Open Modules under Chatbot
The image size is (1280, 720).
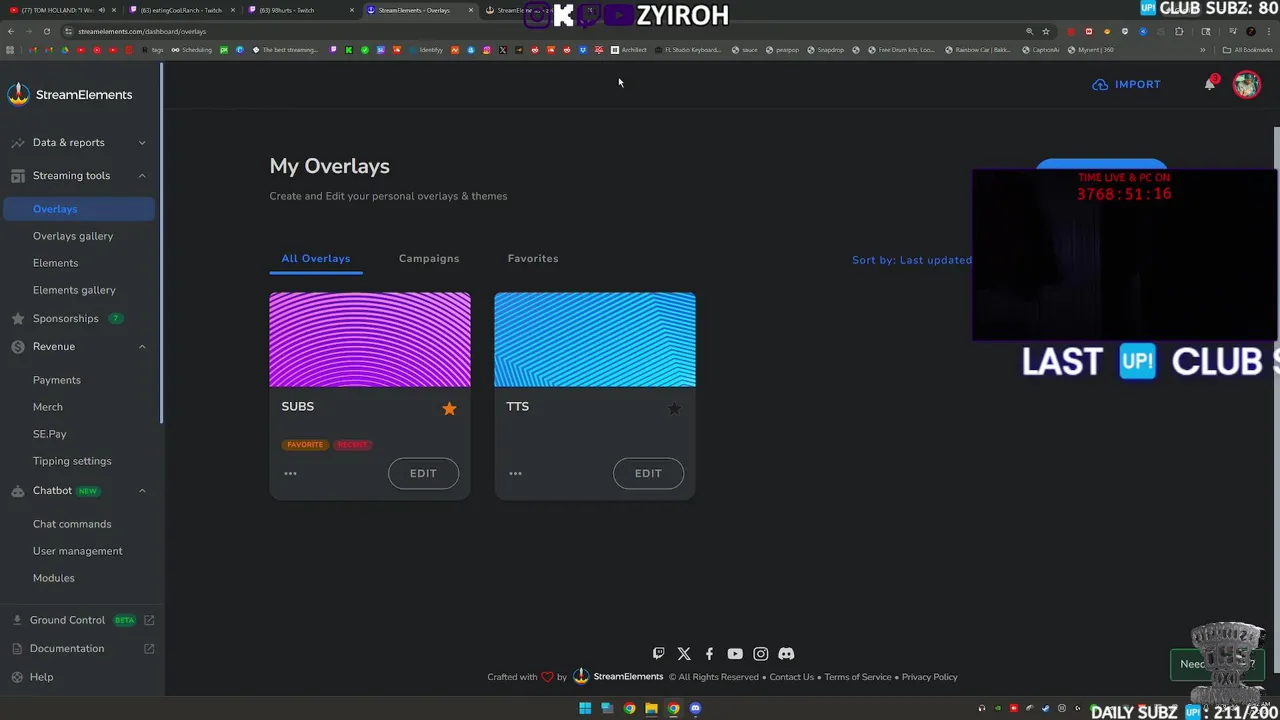click(54, 578)
